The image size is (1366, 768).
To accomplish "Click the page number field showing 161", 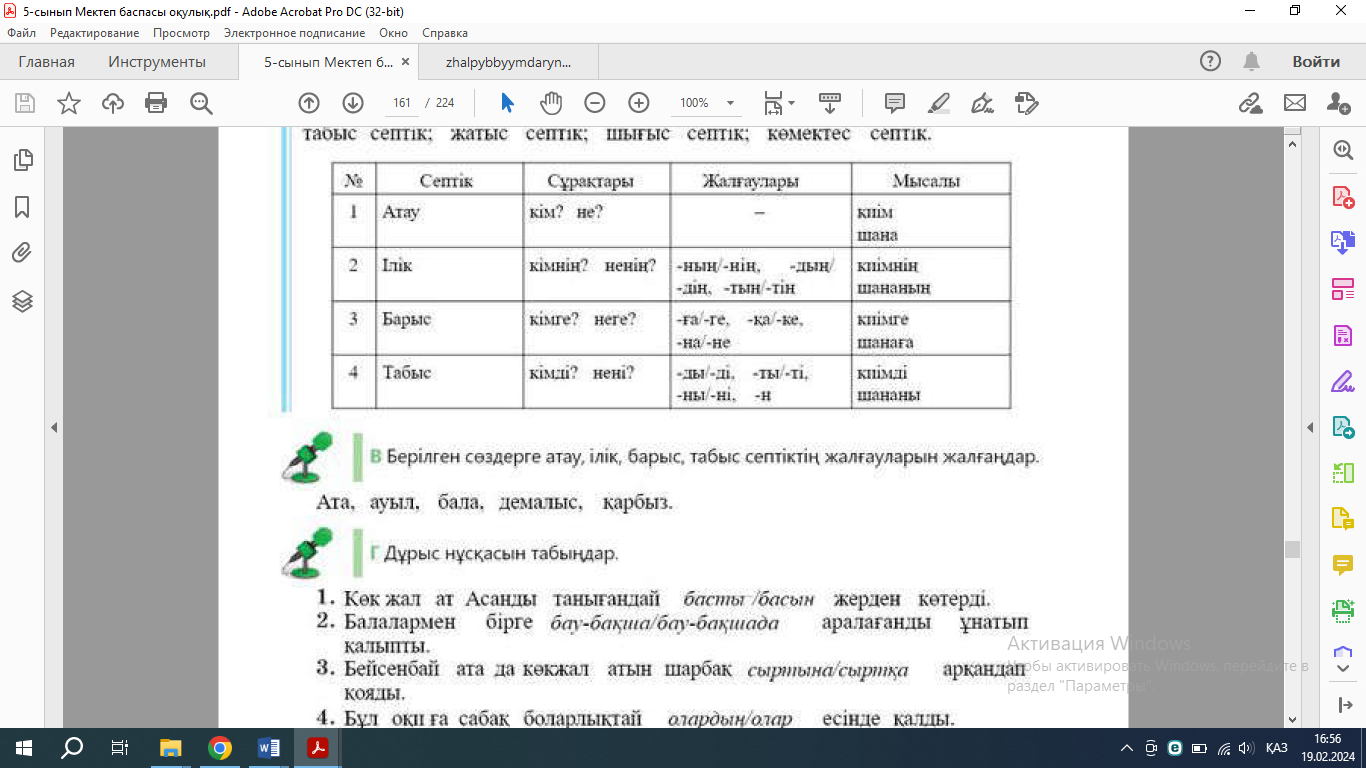I will 402,103.
